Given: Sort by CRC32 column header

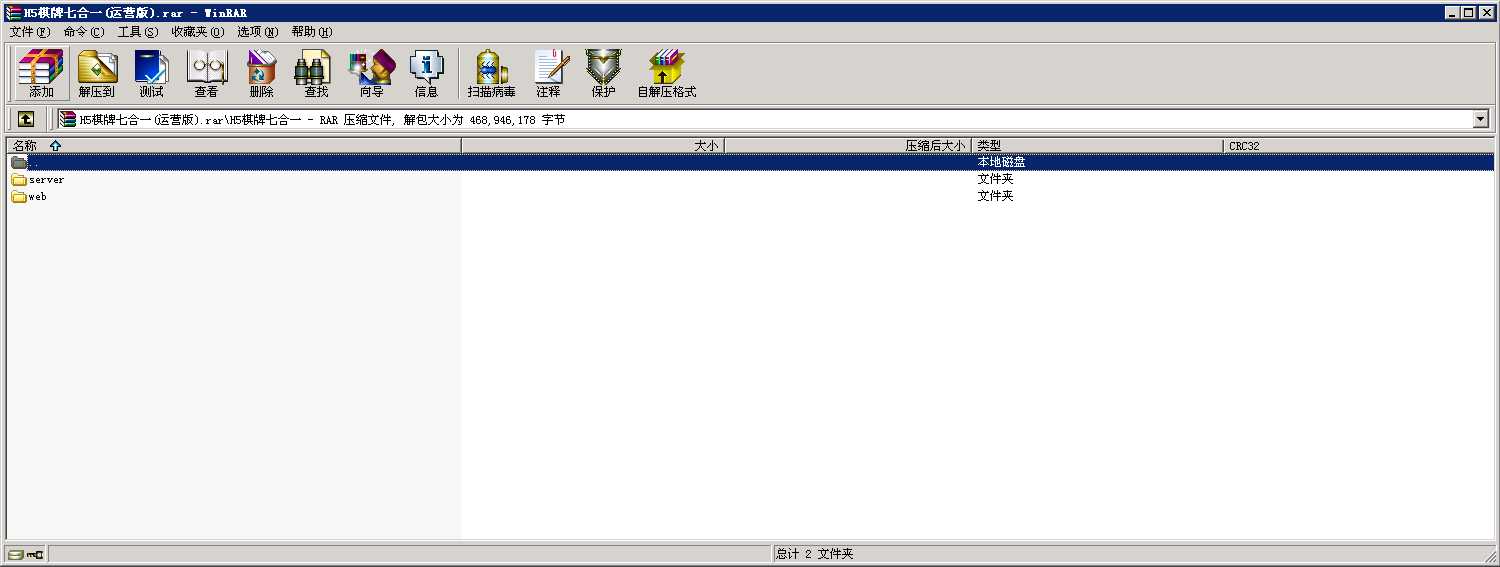Looking at the screenshot, I should point(1358,146).
